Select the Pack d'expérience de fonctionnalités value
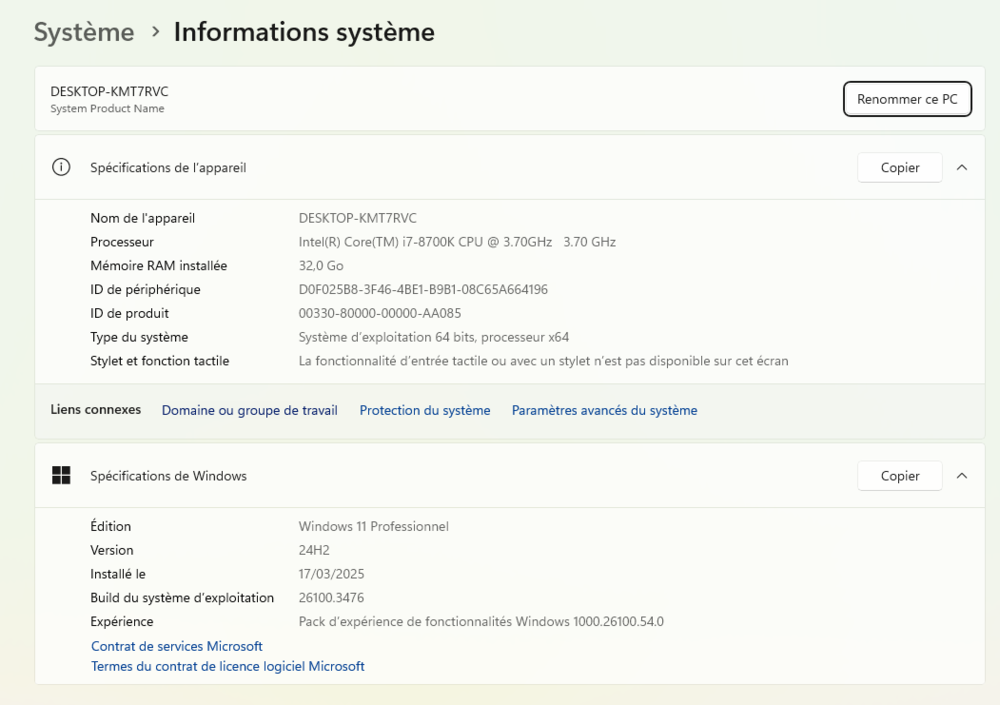This screenshot has height=705, width=1000. [x=481, y=621]
